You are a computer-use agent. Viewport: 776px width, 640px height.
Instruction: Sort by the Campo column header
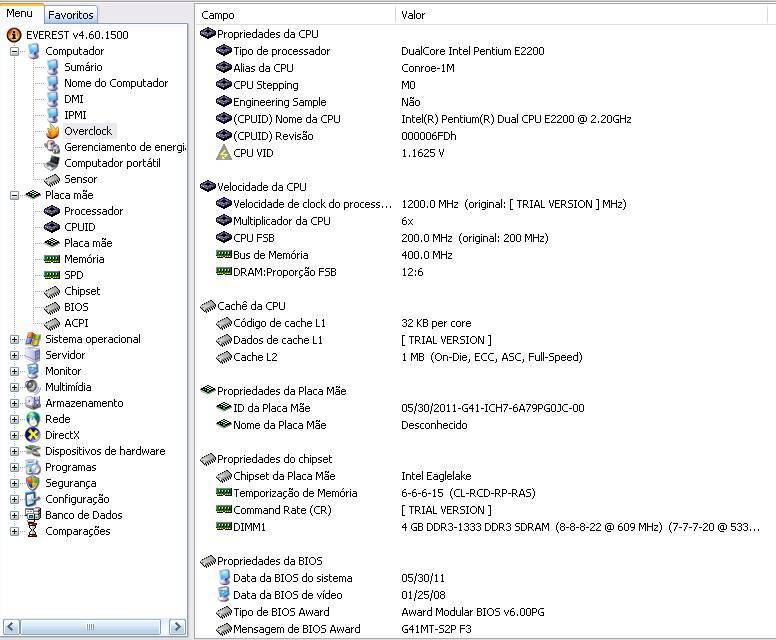295,15
